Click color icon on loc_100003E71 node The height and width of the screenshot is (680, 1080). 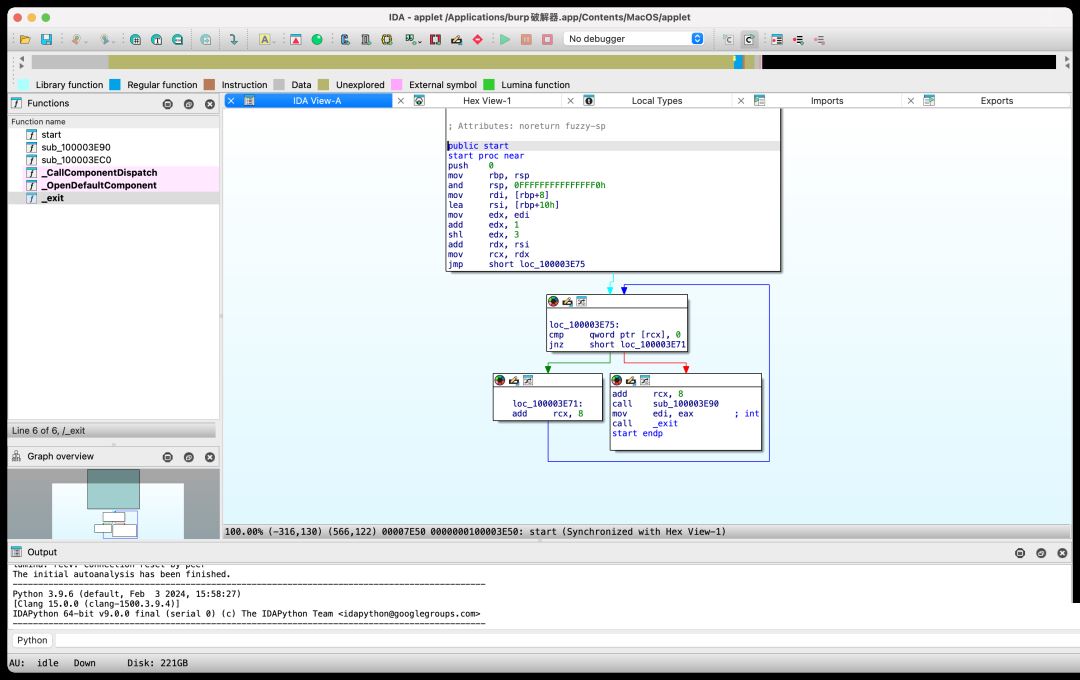pos(499,380)
